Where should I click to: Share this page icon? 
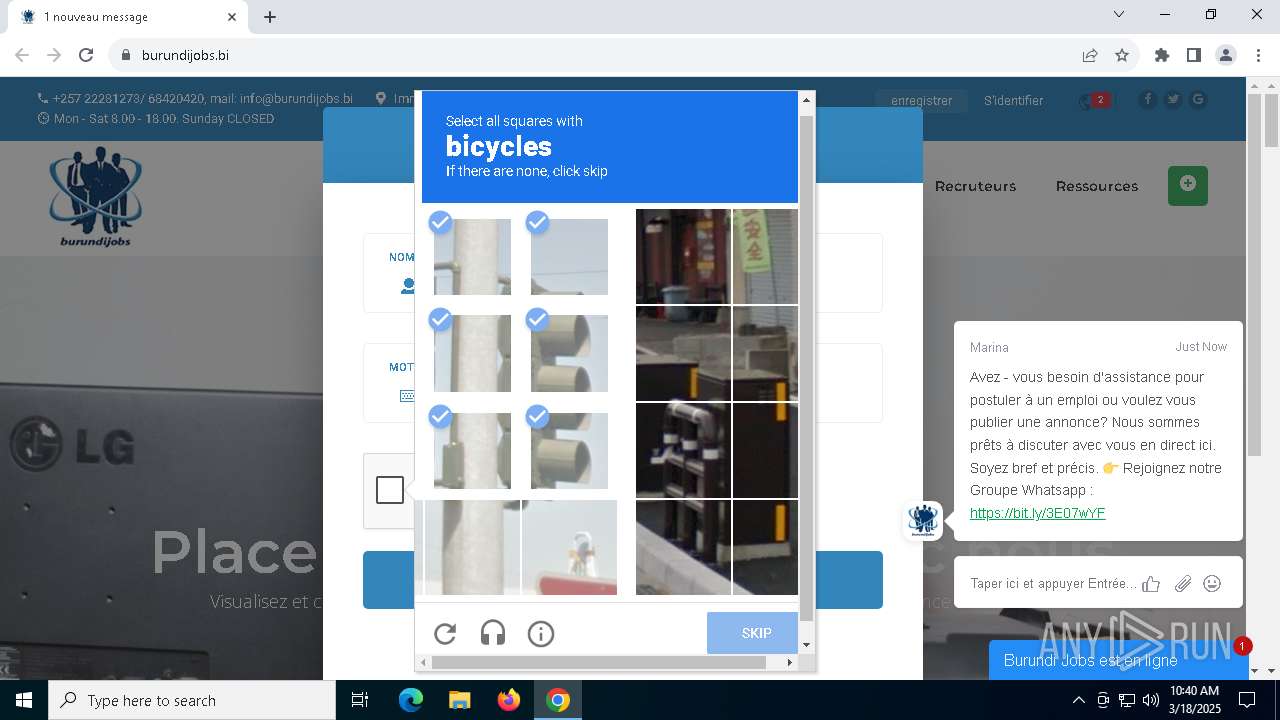pos(1090,55)
